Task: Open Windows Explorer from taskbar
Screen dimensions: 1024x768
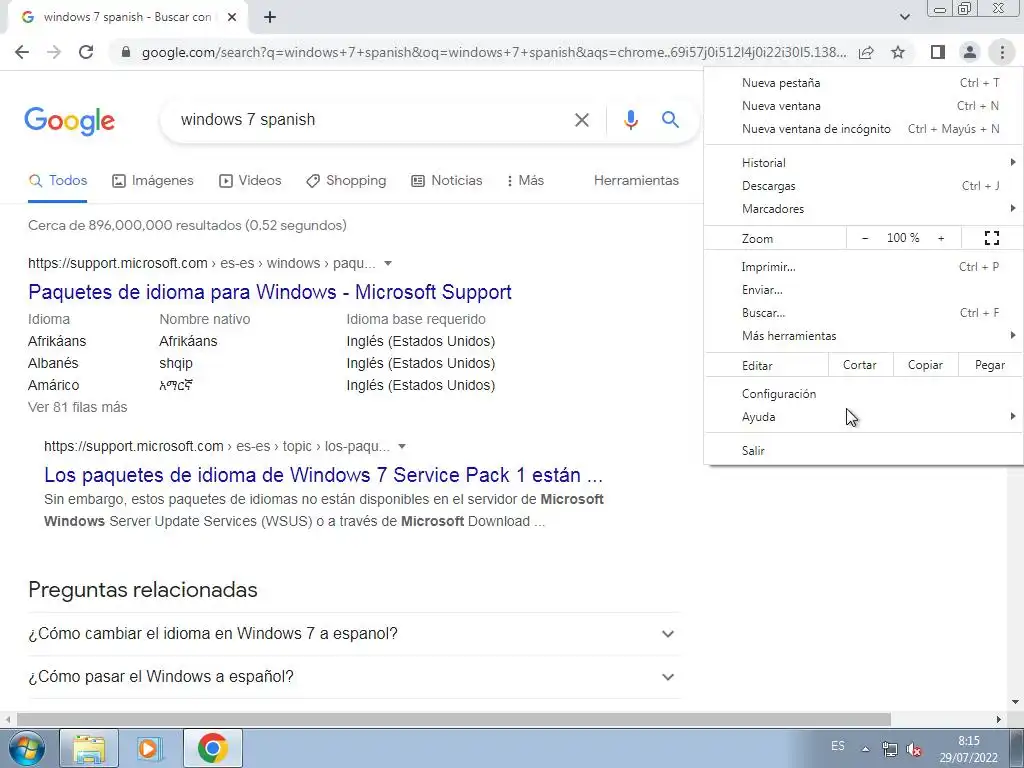Action: pos(89,748)
